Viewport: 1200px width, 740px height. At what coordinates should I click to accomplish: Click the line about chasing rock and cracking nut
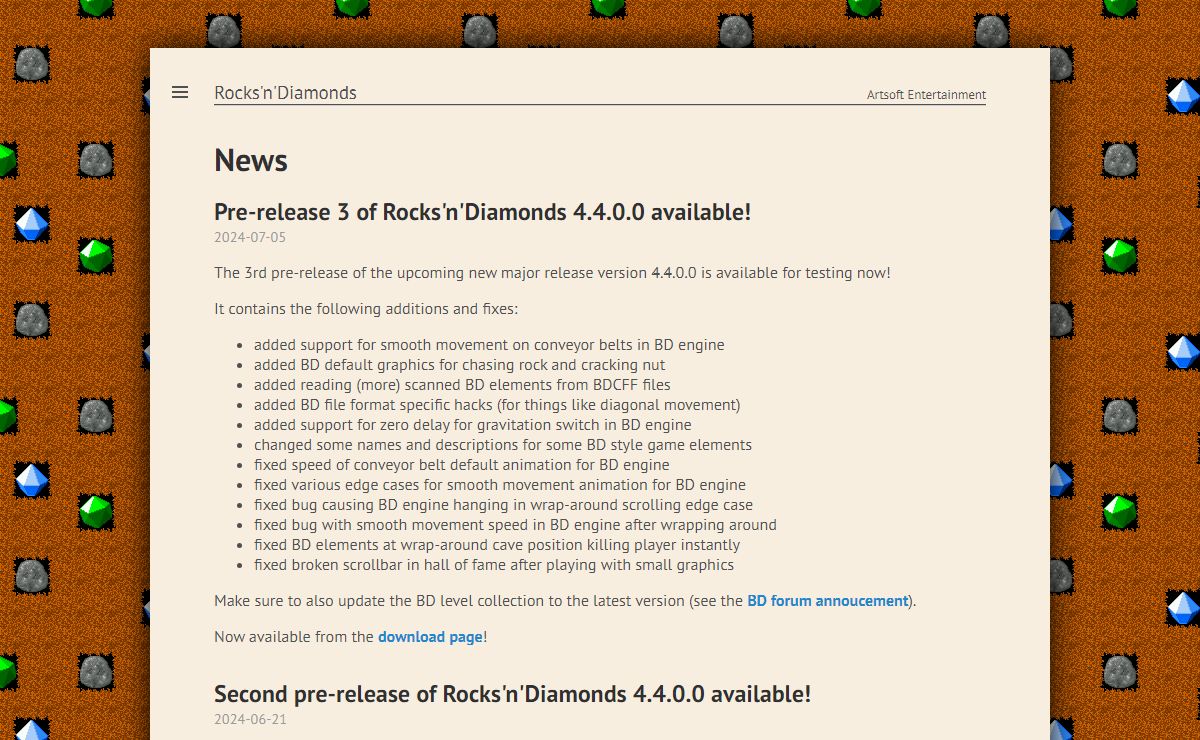point(459,365)
